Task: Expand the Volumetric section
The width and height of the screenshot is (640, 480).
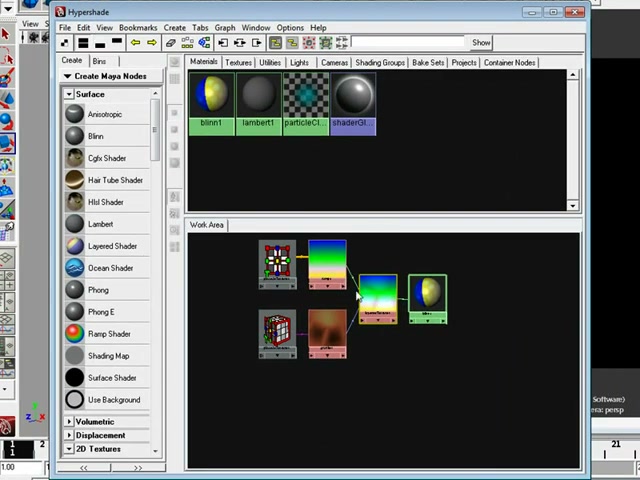Action: coord(69,422)
